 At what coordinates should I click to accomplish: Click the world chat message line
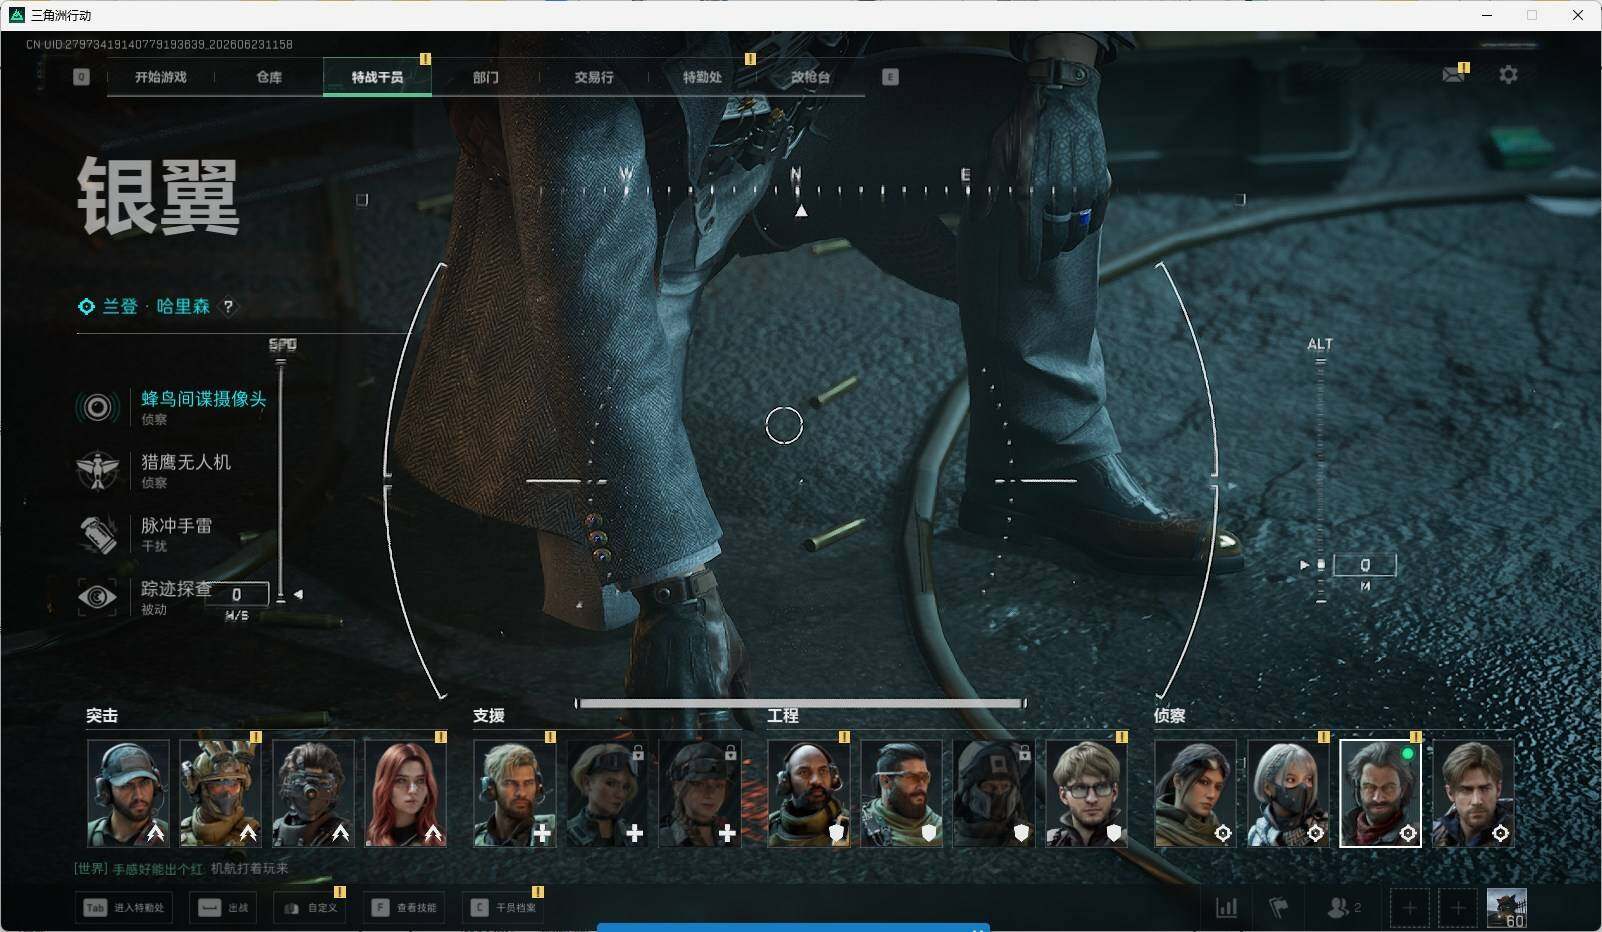point(181,868)
